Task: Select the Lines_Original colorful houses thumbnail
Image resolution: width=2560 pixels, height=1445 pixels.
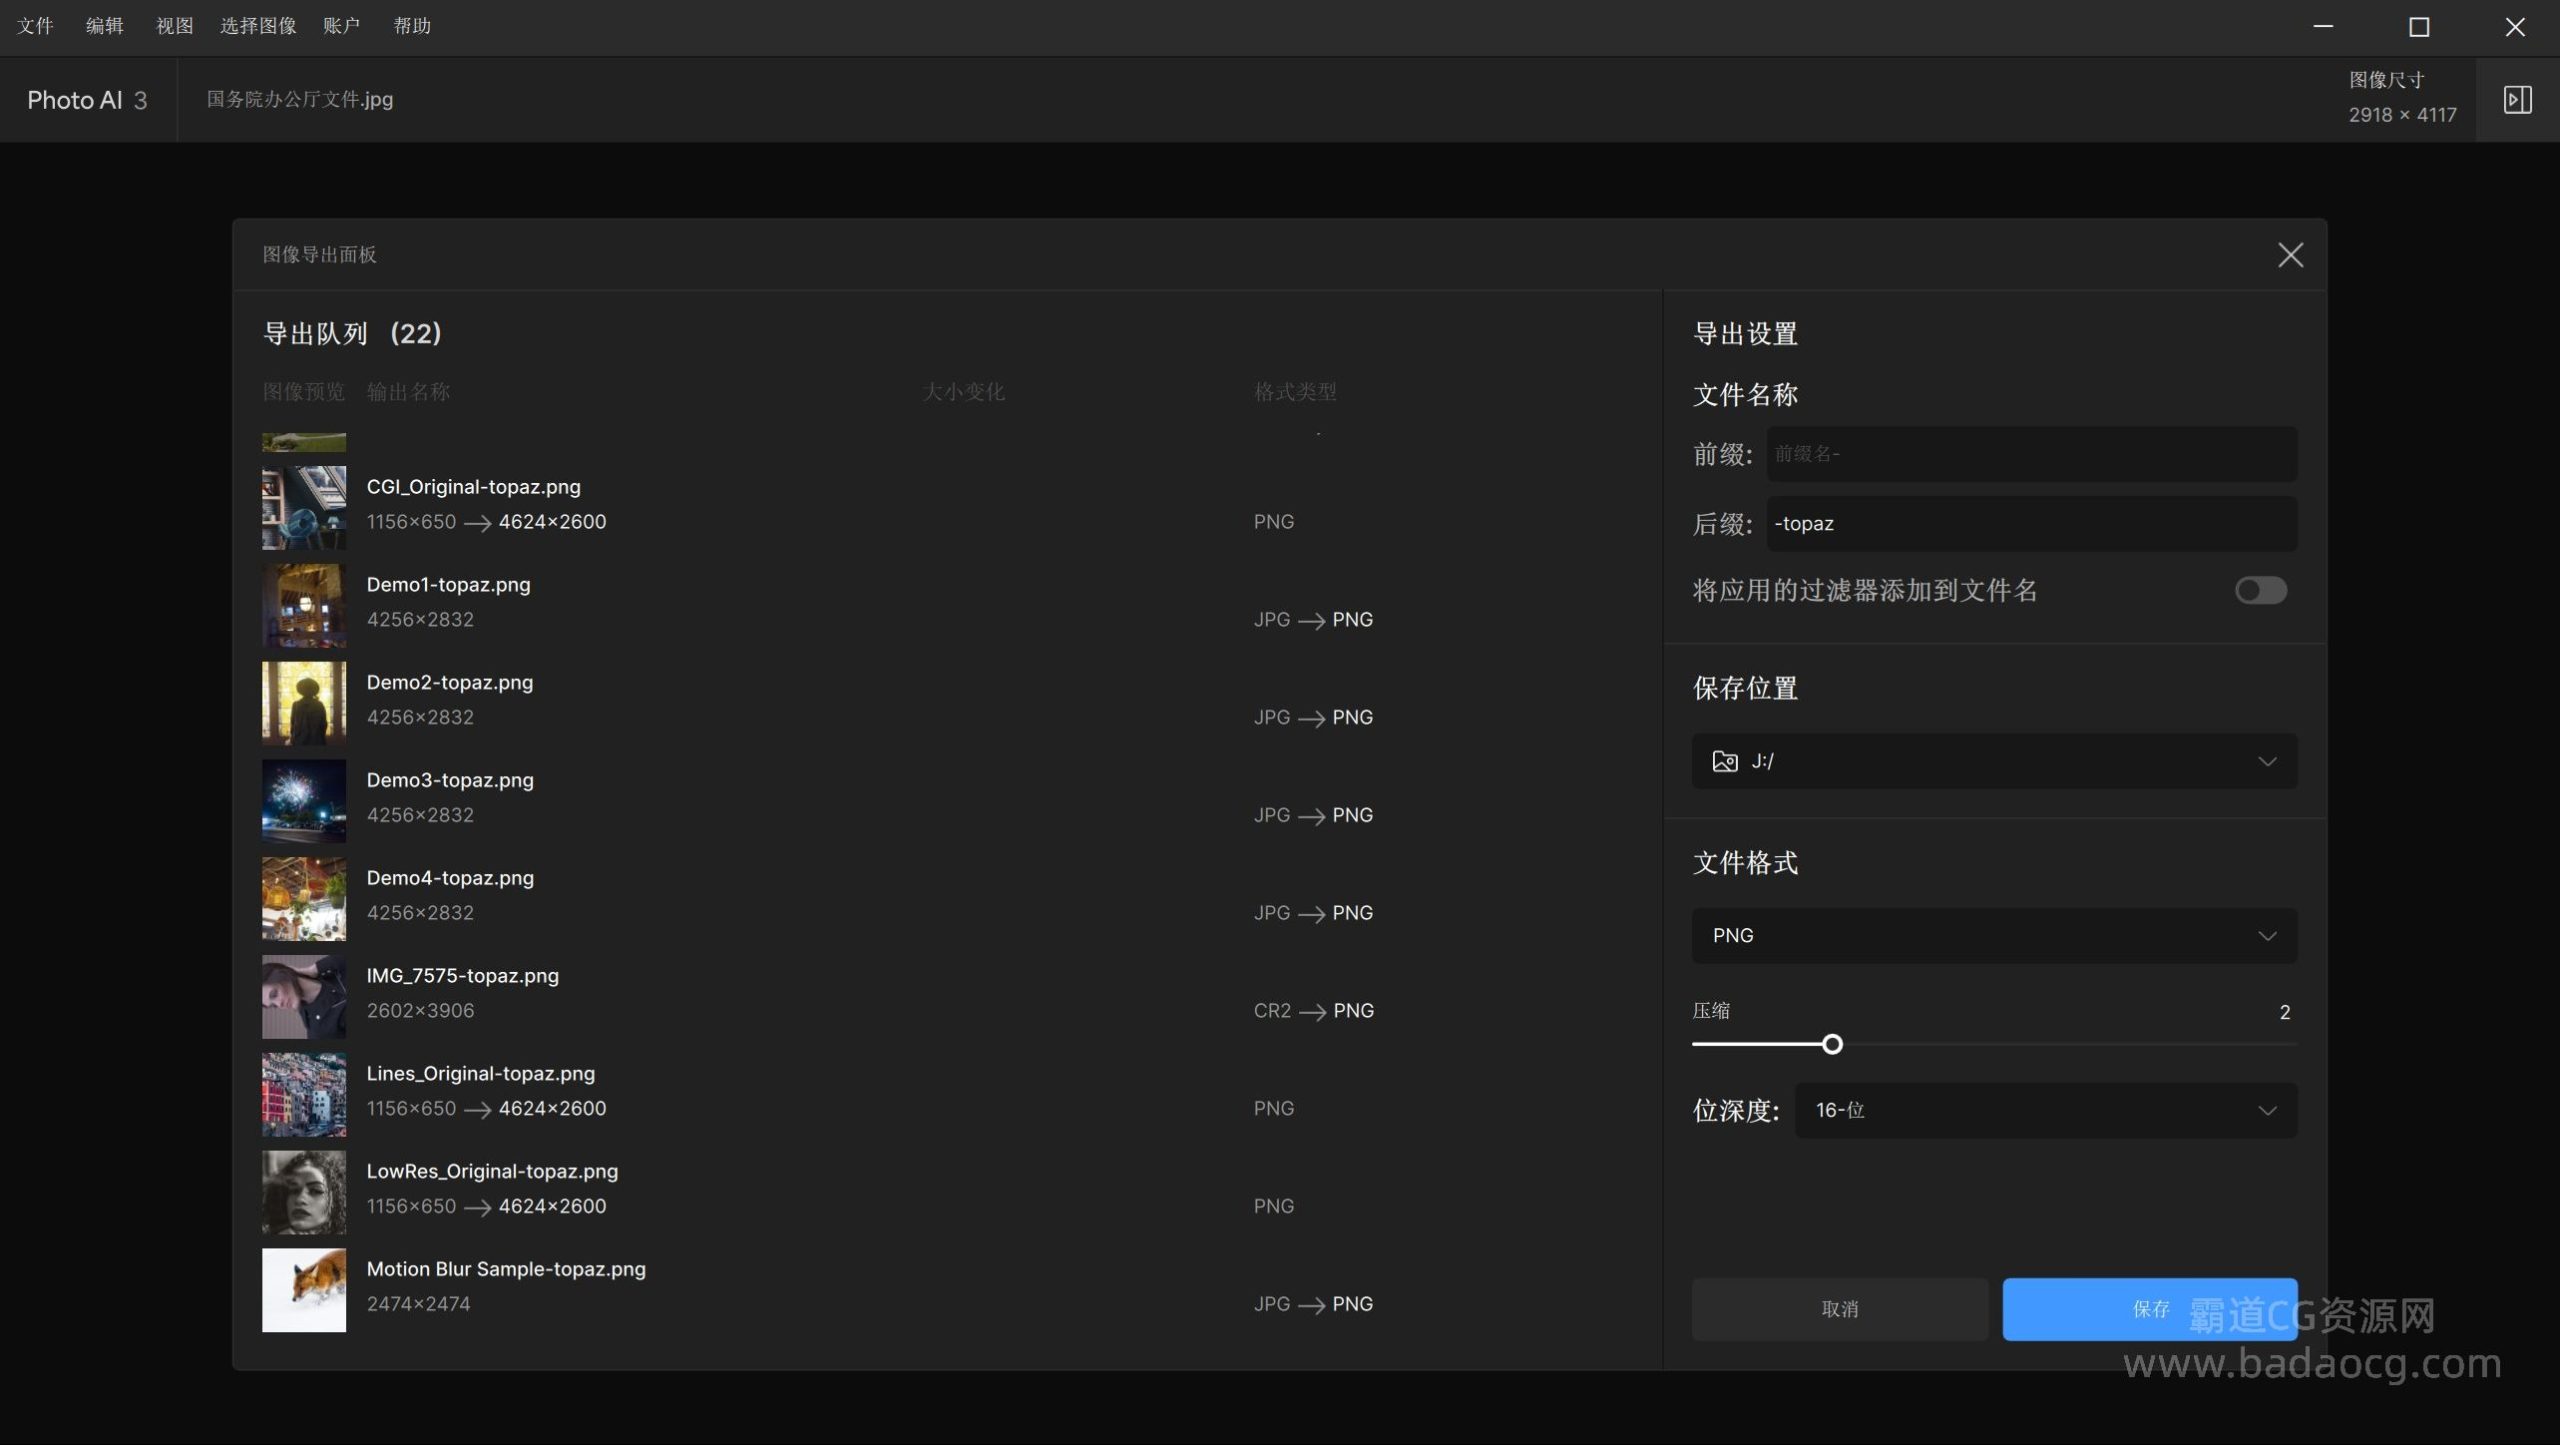Action: (304, 1094)
